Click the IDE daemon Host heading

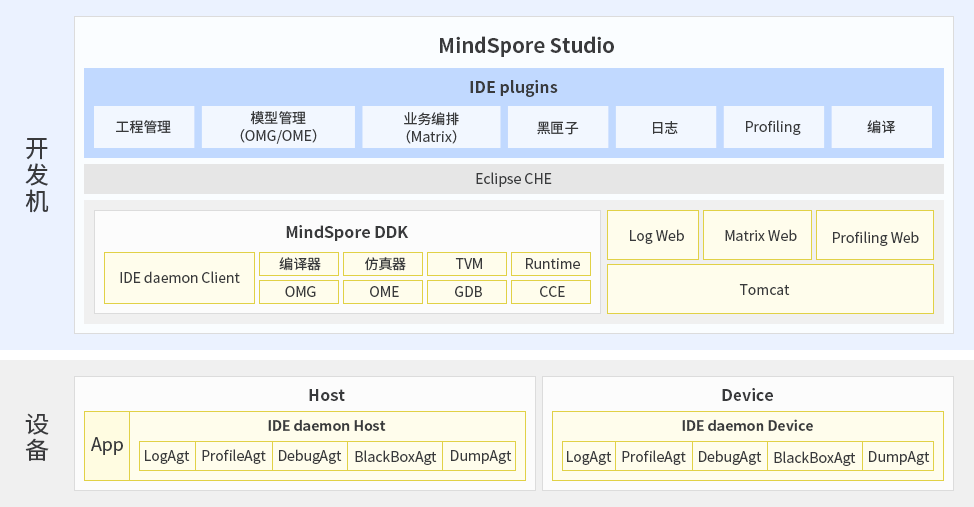point(327,426)
